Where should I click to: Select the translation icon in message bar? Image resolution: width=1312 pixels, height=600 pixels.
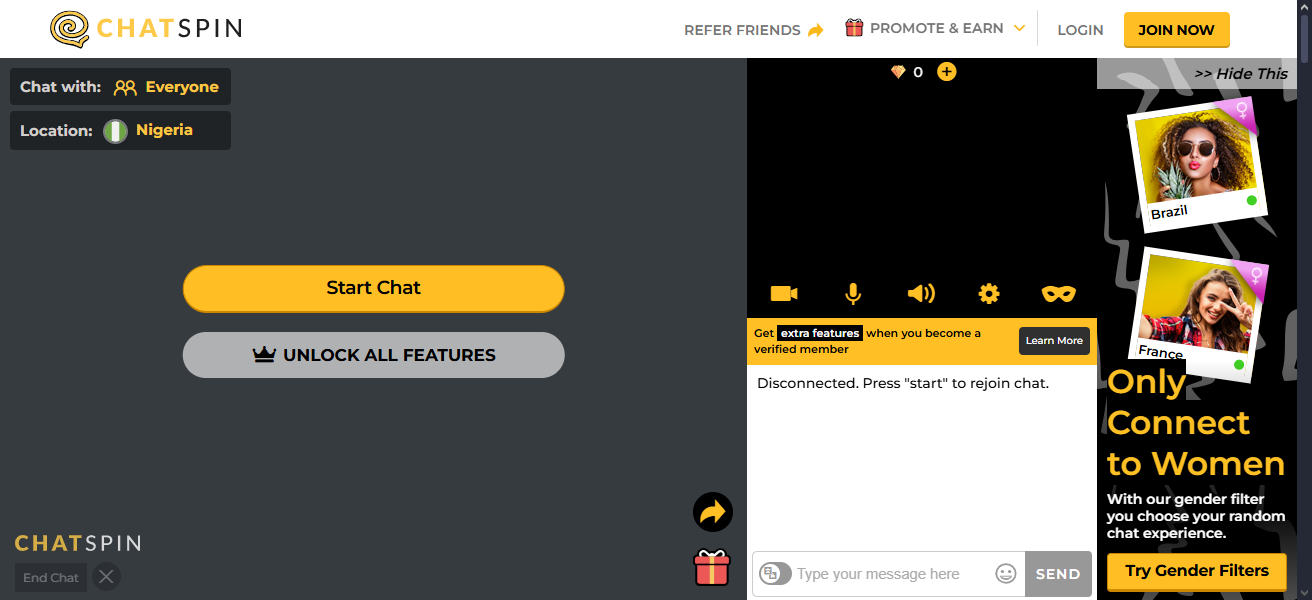(x=775, y=573)
